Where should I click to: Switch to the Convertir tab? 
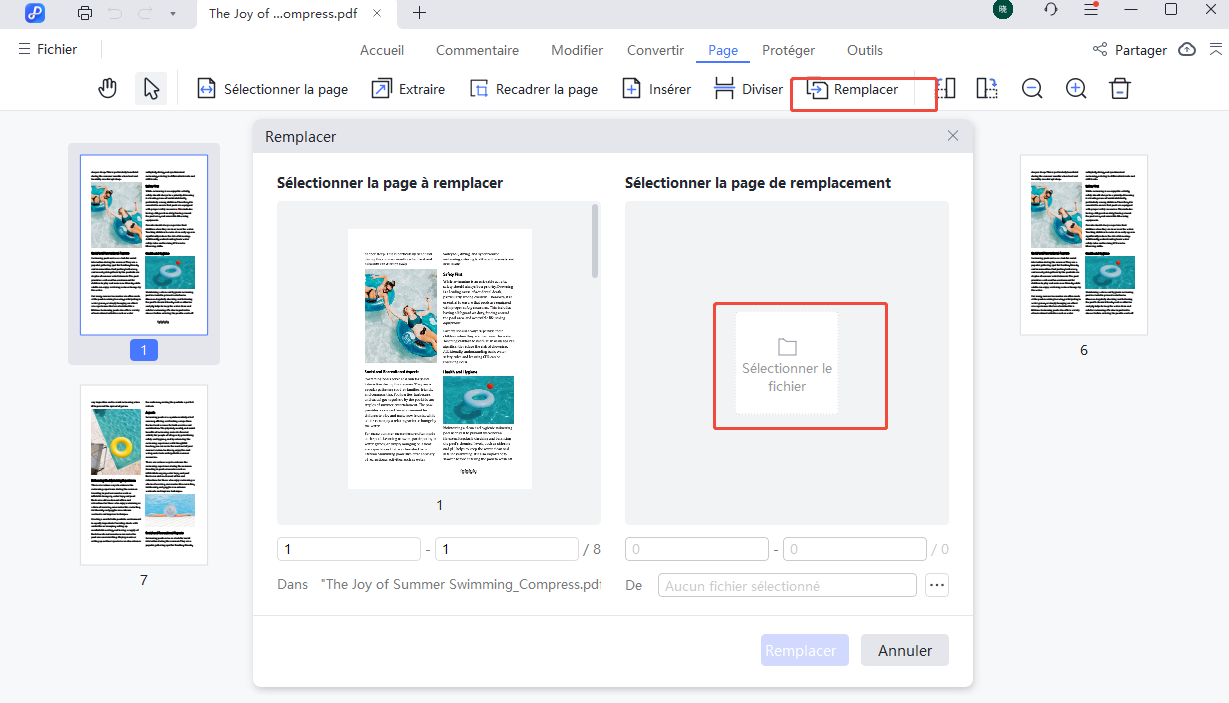point(655,50)
